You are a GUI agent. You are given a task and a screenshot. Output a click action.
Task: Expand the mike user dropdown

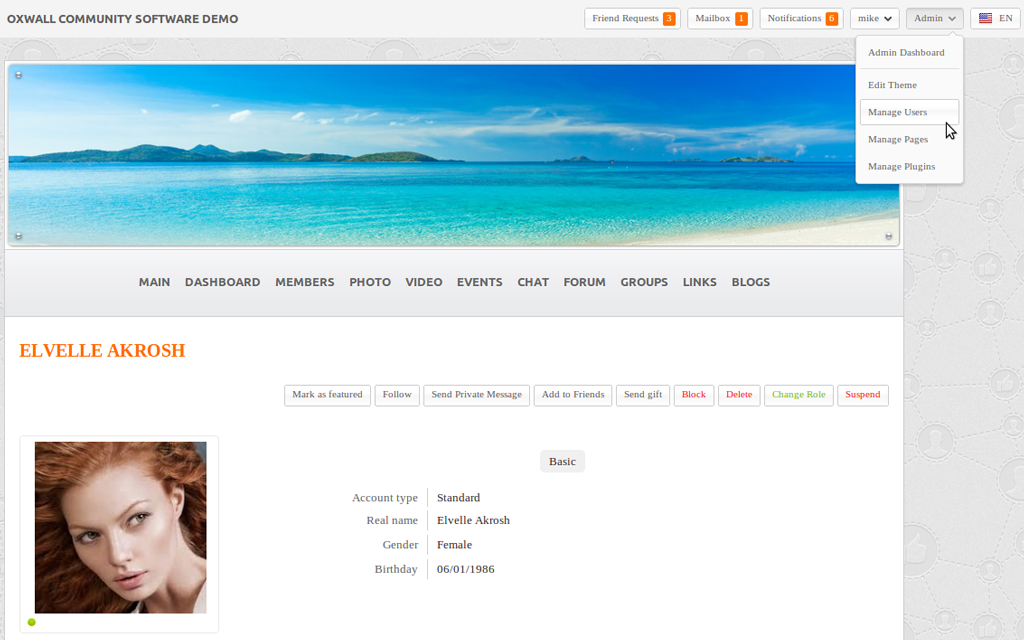[874, 19]
